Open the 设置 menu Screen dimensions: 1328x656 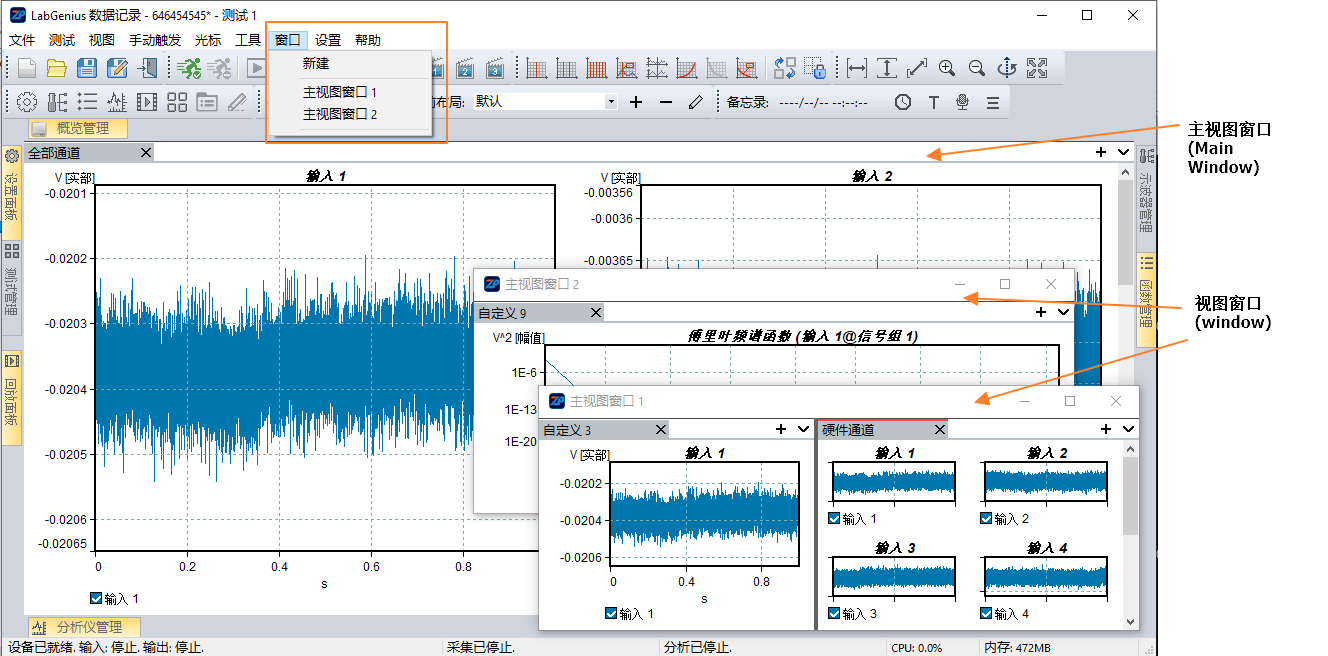pyautogui.click(x=328, y=40)
